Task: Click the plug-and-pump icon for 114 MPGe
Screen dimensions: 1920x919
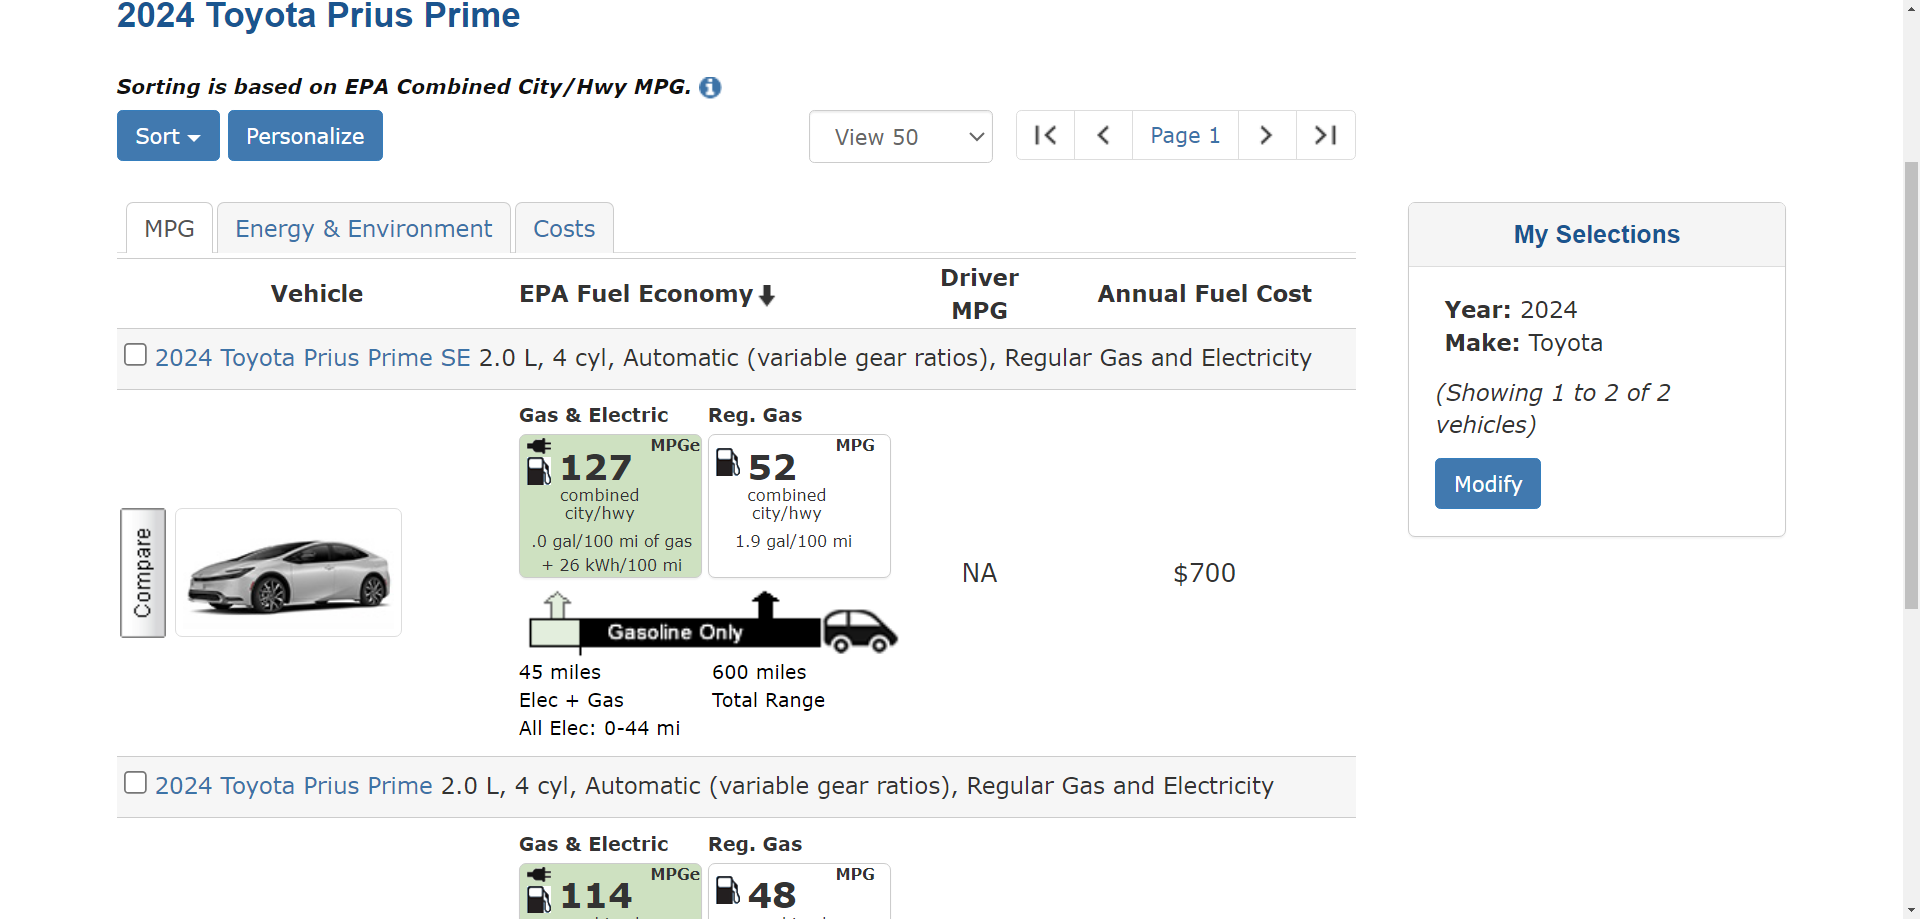Action: coord(539,890)
